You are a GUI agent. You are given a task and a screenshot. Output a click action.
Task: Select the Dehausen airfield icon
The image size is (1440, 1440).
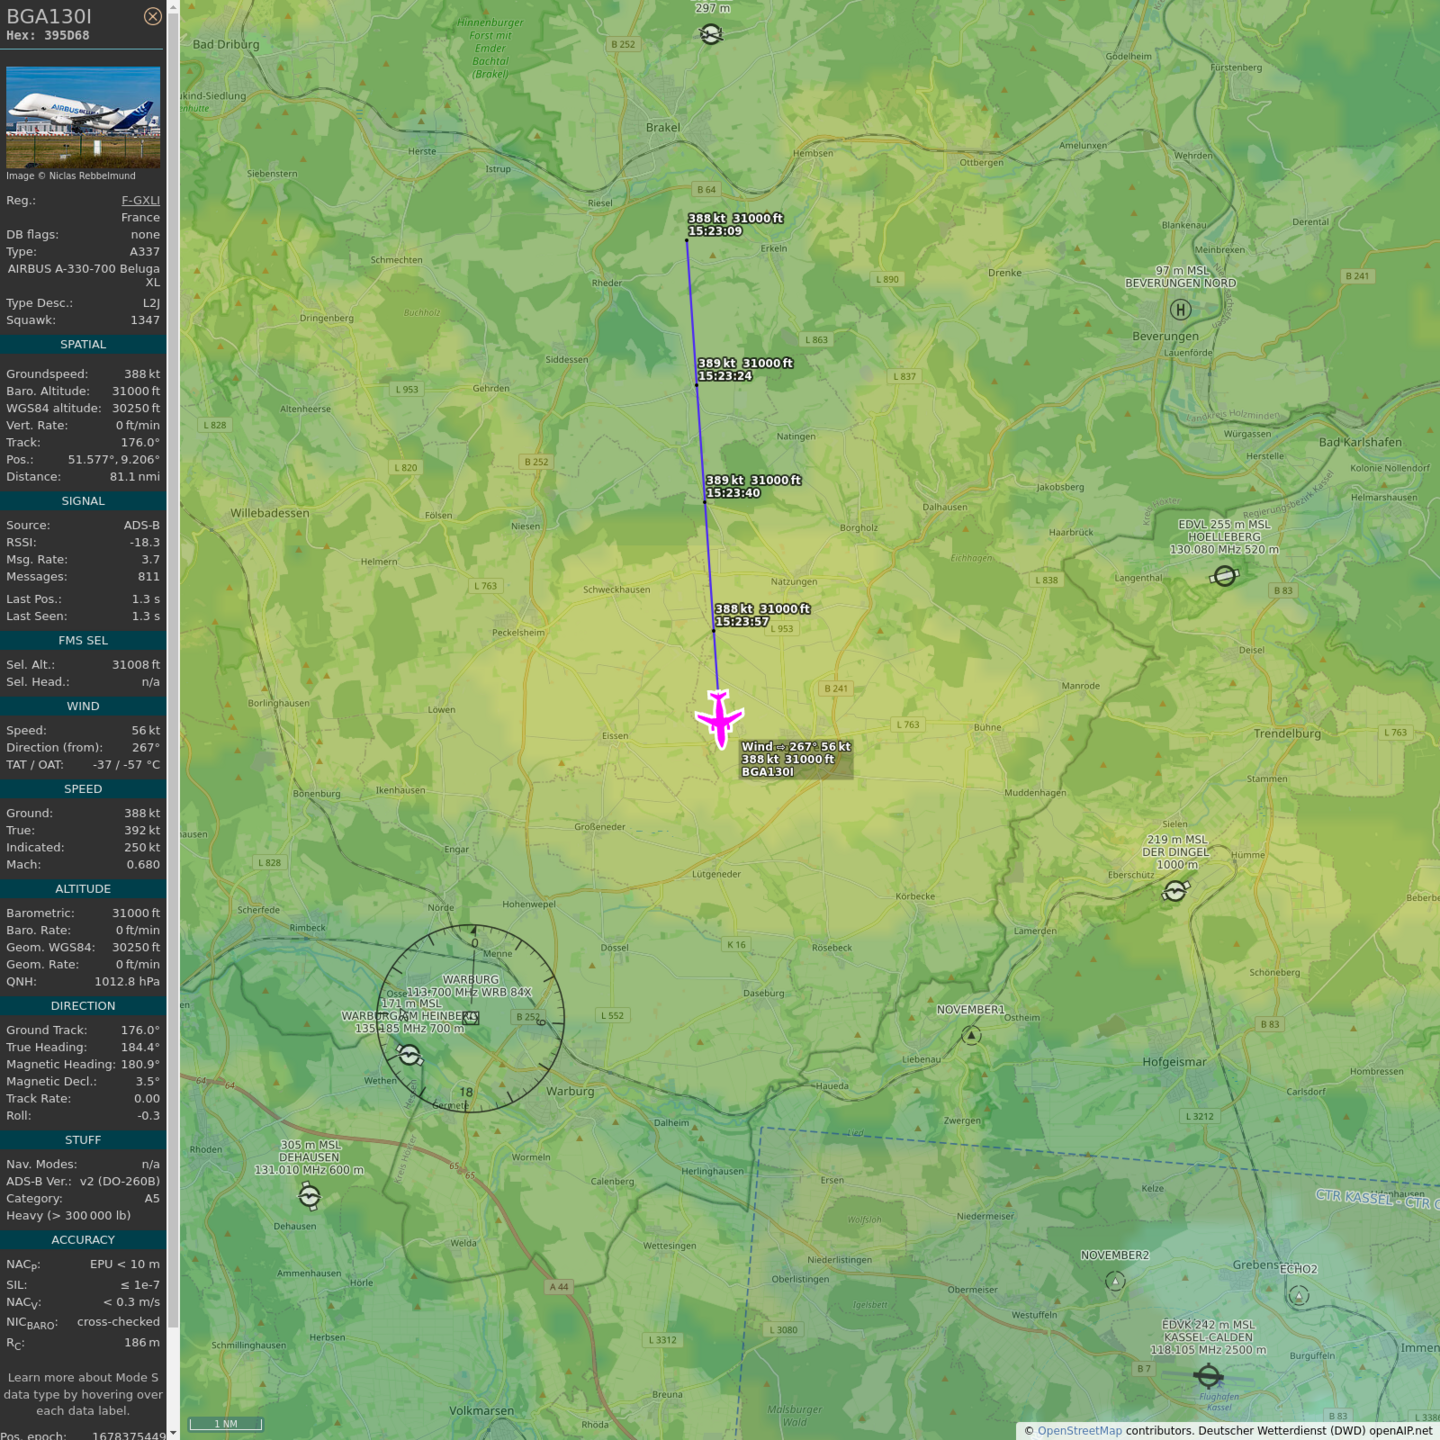pyautogui.click(x=310, y=1196)
